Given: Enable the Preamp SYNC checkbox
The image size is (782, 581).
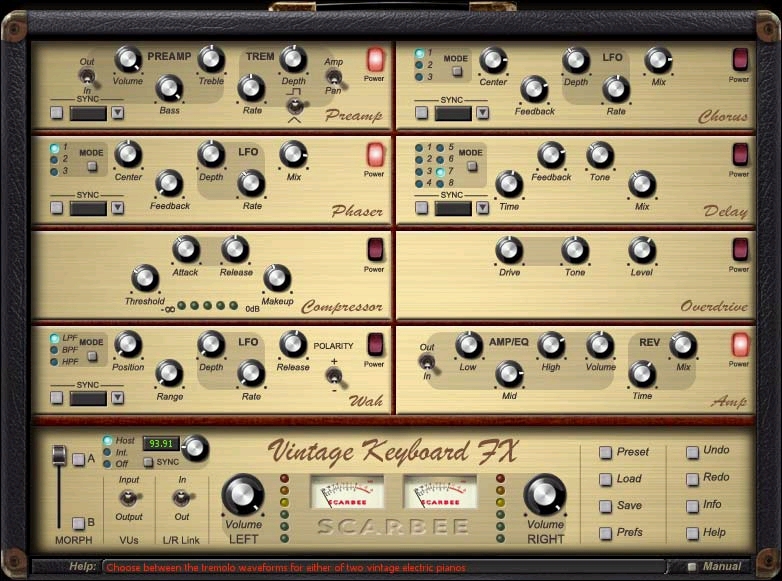Looking at the screenshot, I should tap(57, 113).
